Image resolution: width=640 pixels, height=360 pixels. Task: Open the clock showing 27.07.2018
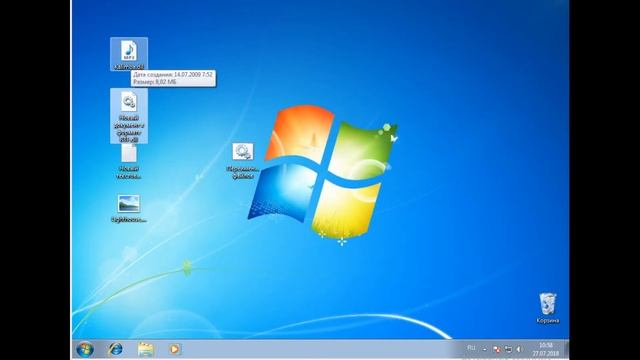pyautogui.click(x=546, y=349)
